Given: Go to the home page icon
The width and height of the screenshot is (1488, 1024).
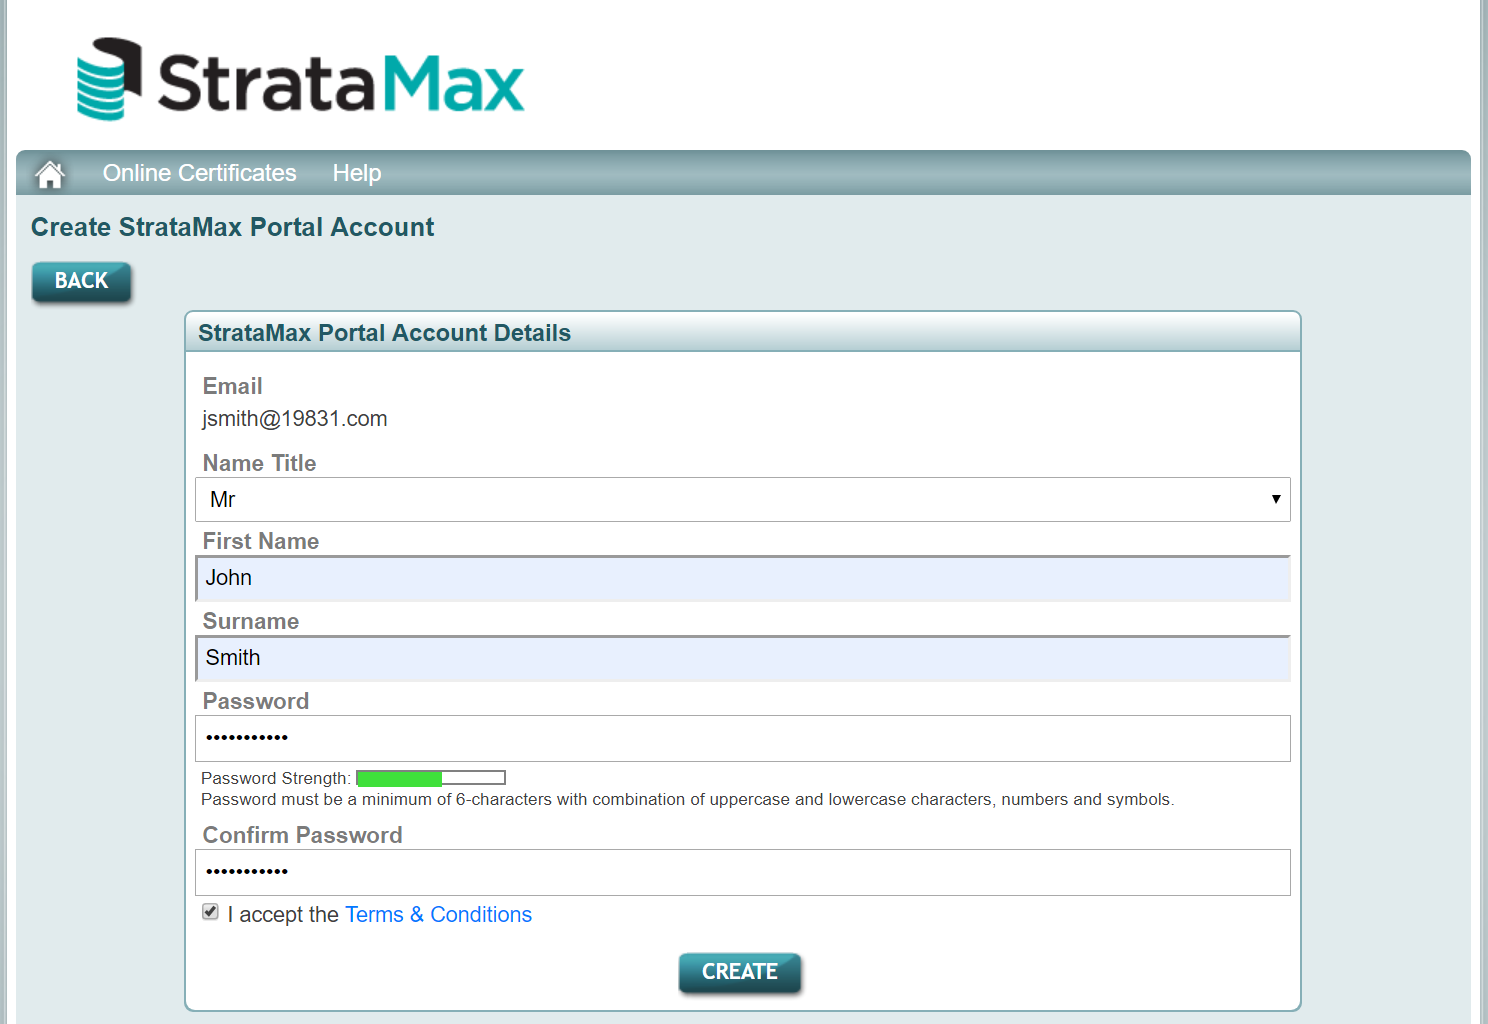Looking at the screenshot, I should click(50, 174).
